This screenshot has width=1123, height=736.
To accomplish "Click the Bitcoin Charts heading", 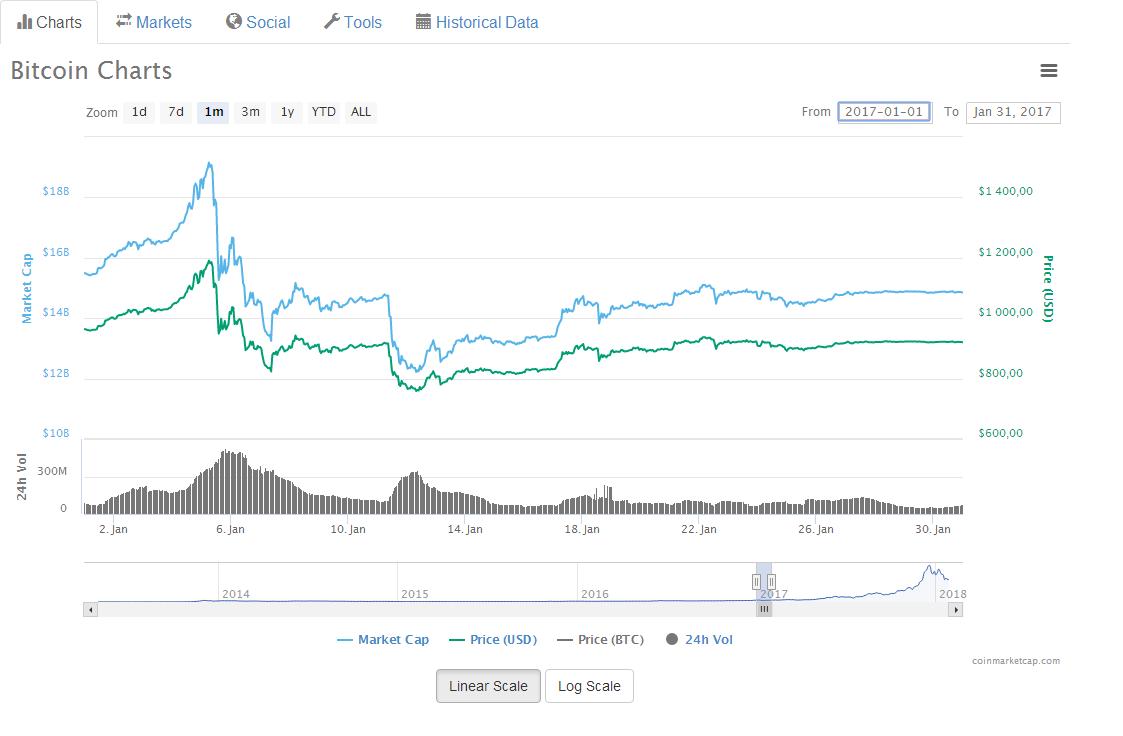I will click(91, 70).
